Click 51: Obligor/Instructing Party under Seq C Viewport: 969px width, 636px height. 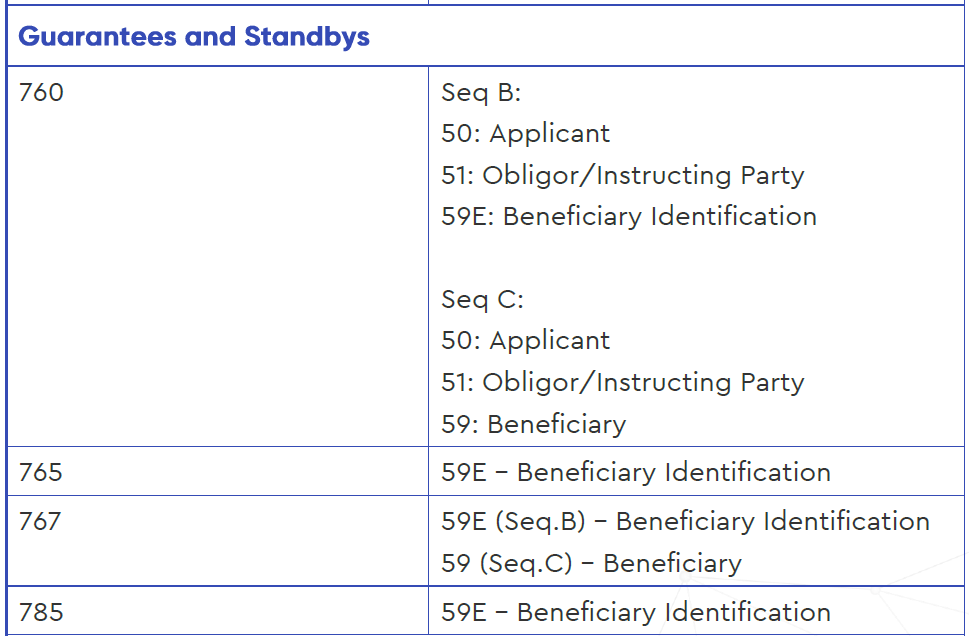[623, 383]
